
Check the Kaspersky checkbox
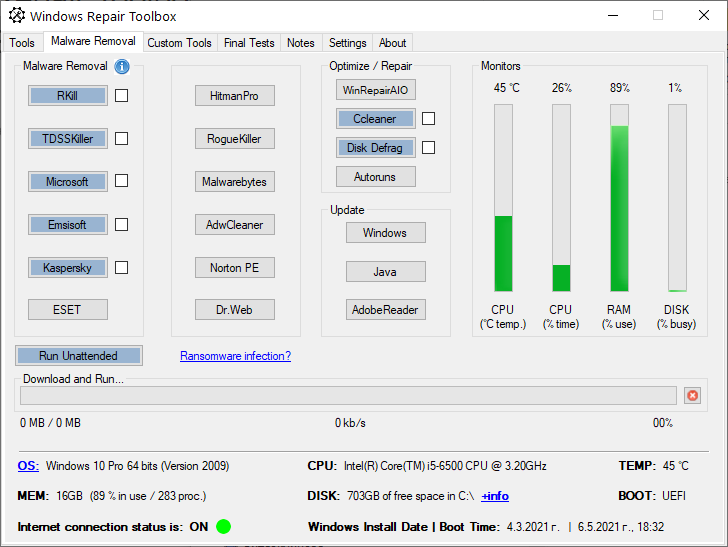[x=122, y=267]
